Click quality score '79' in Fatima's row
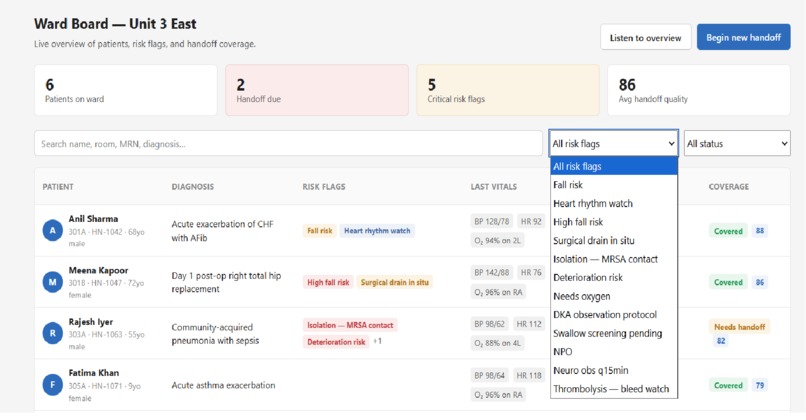 [760, 385]
